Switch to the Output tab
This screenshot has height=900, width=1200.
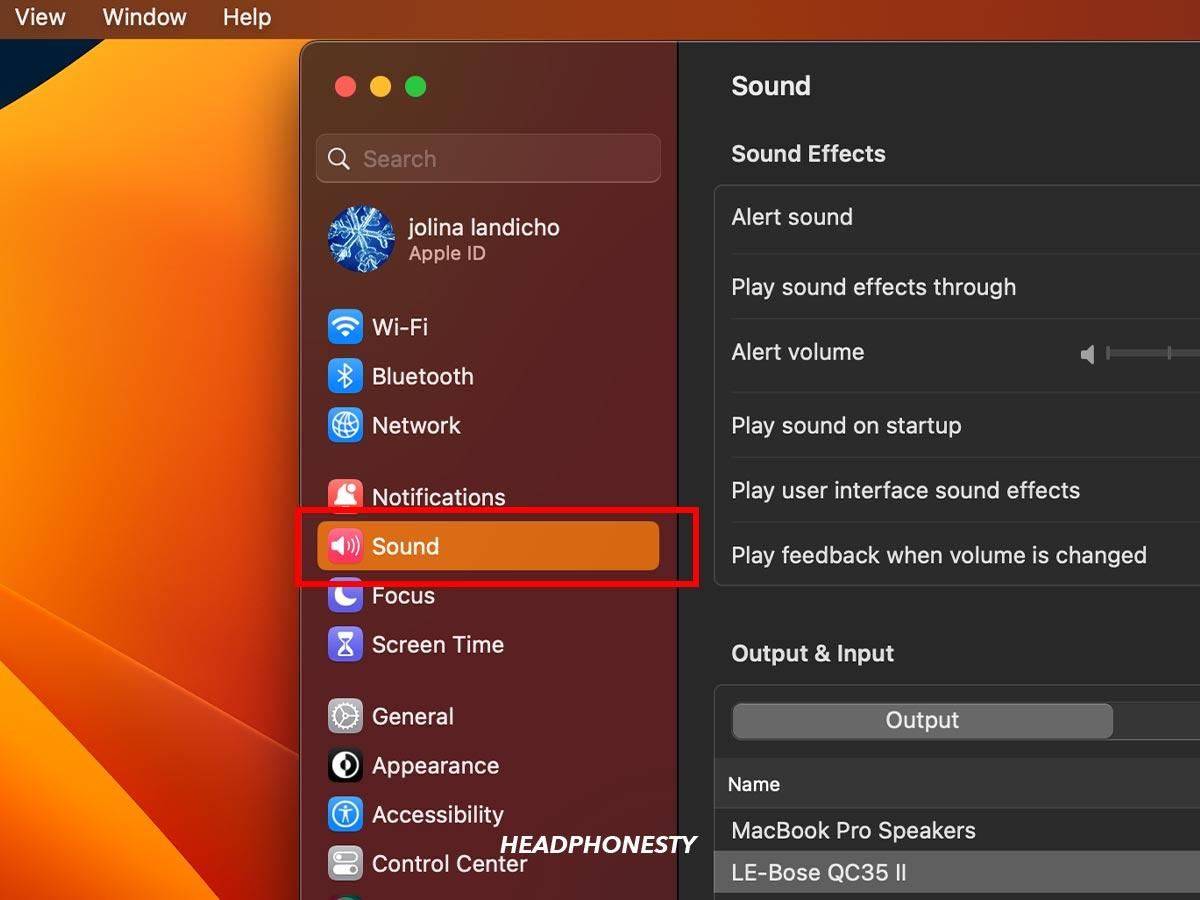921,720
